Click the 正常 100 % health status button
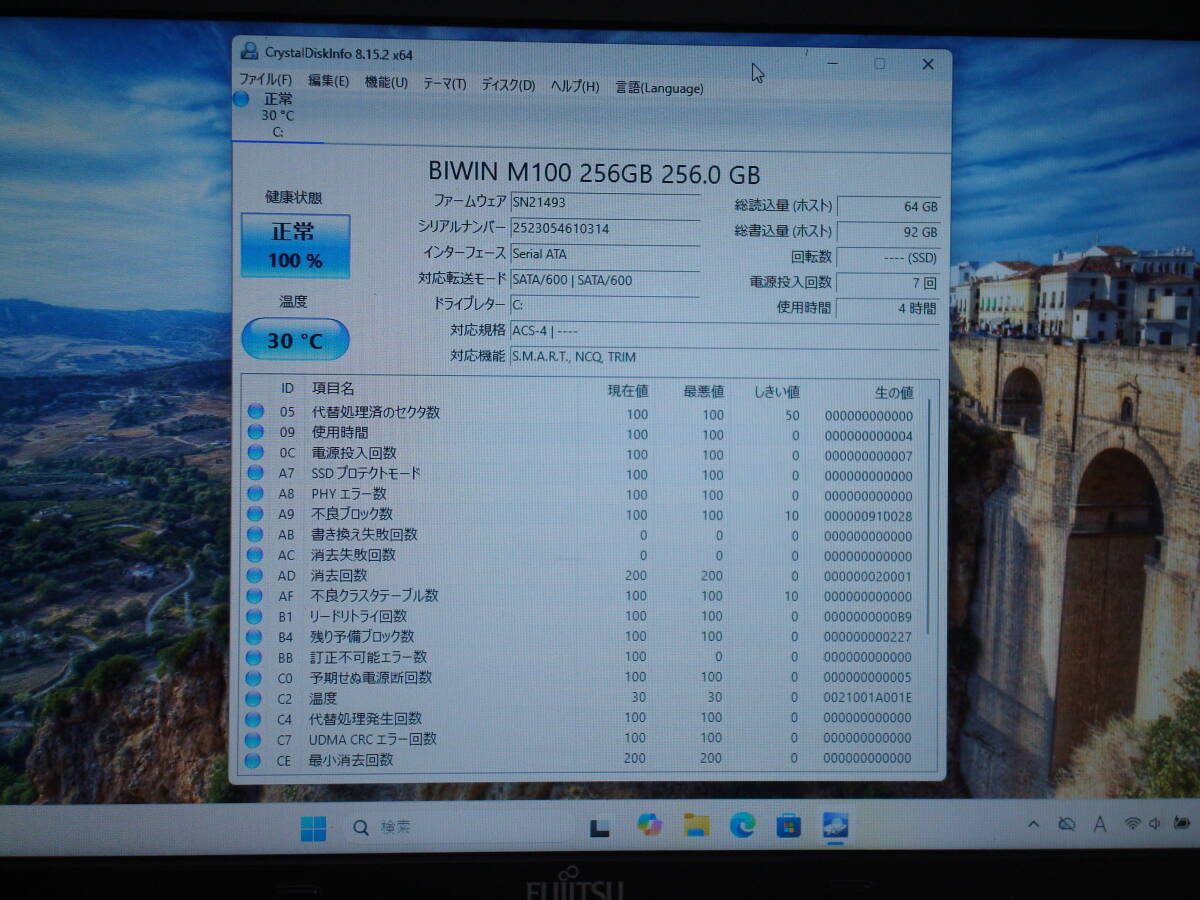The height and width of the screenshot is (900, 1200). tap(295, 246)
